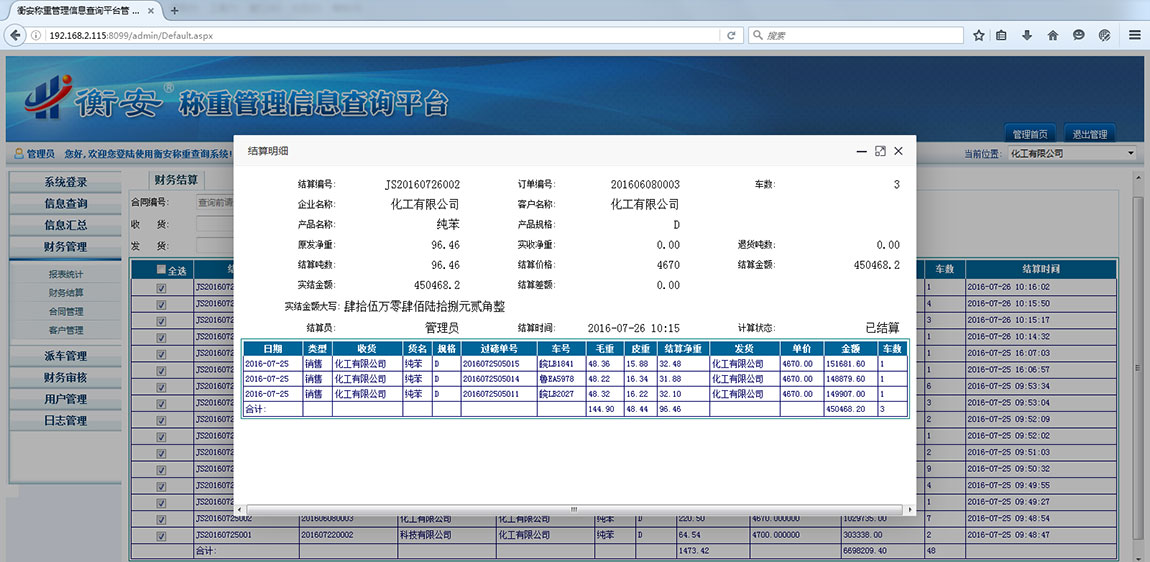Viewport: 1150px width, 562px height.
Task: Reload the page with the refresh icon
Action: [731, 35]
